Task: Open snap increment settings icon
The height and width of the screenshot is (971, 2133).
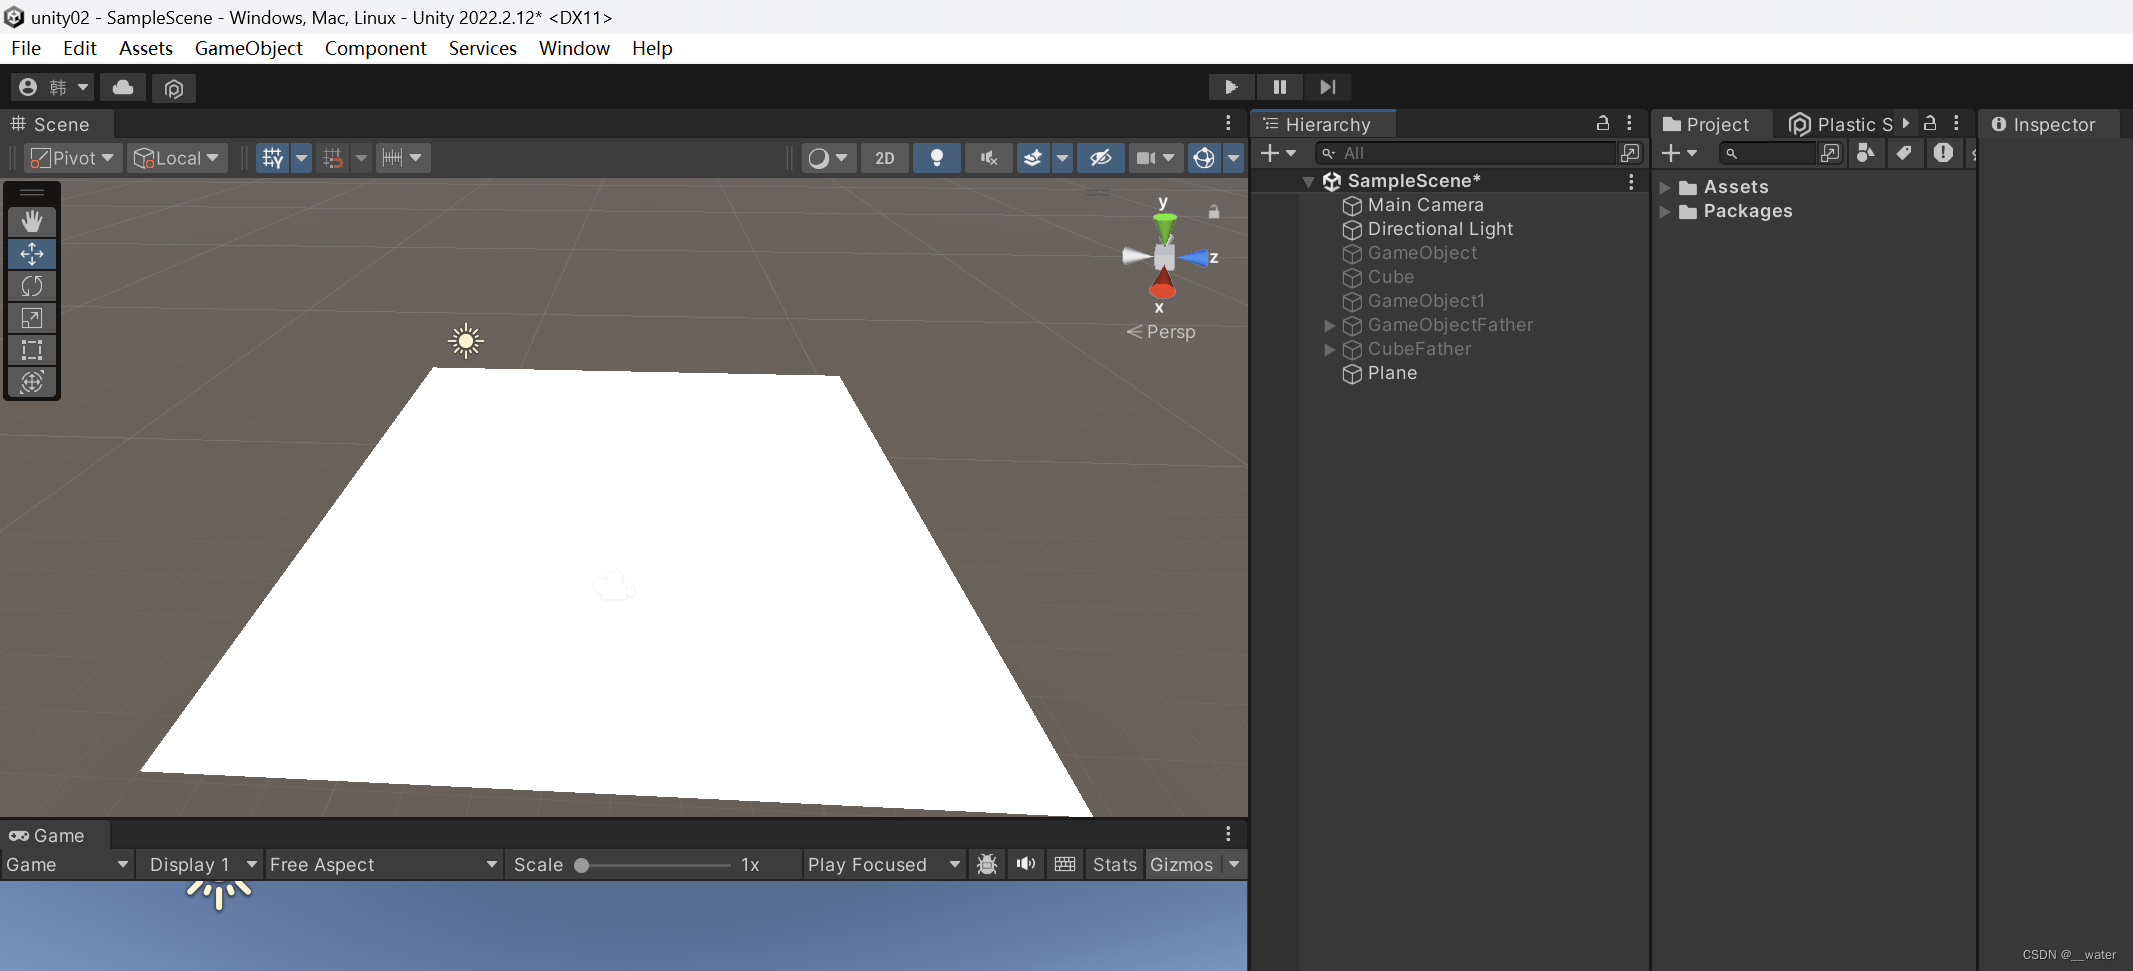Action: 403,158
